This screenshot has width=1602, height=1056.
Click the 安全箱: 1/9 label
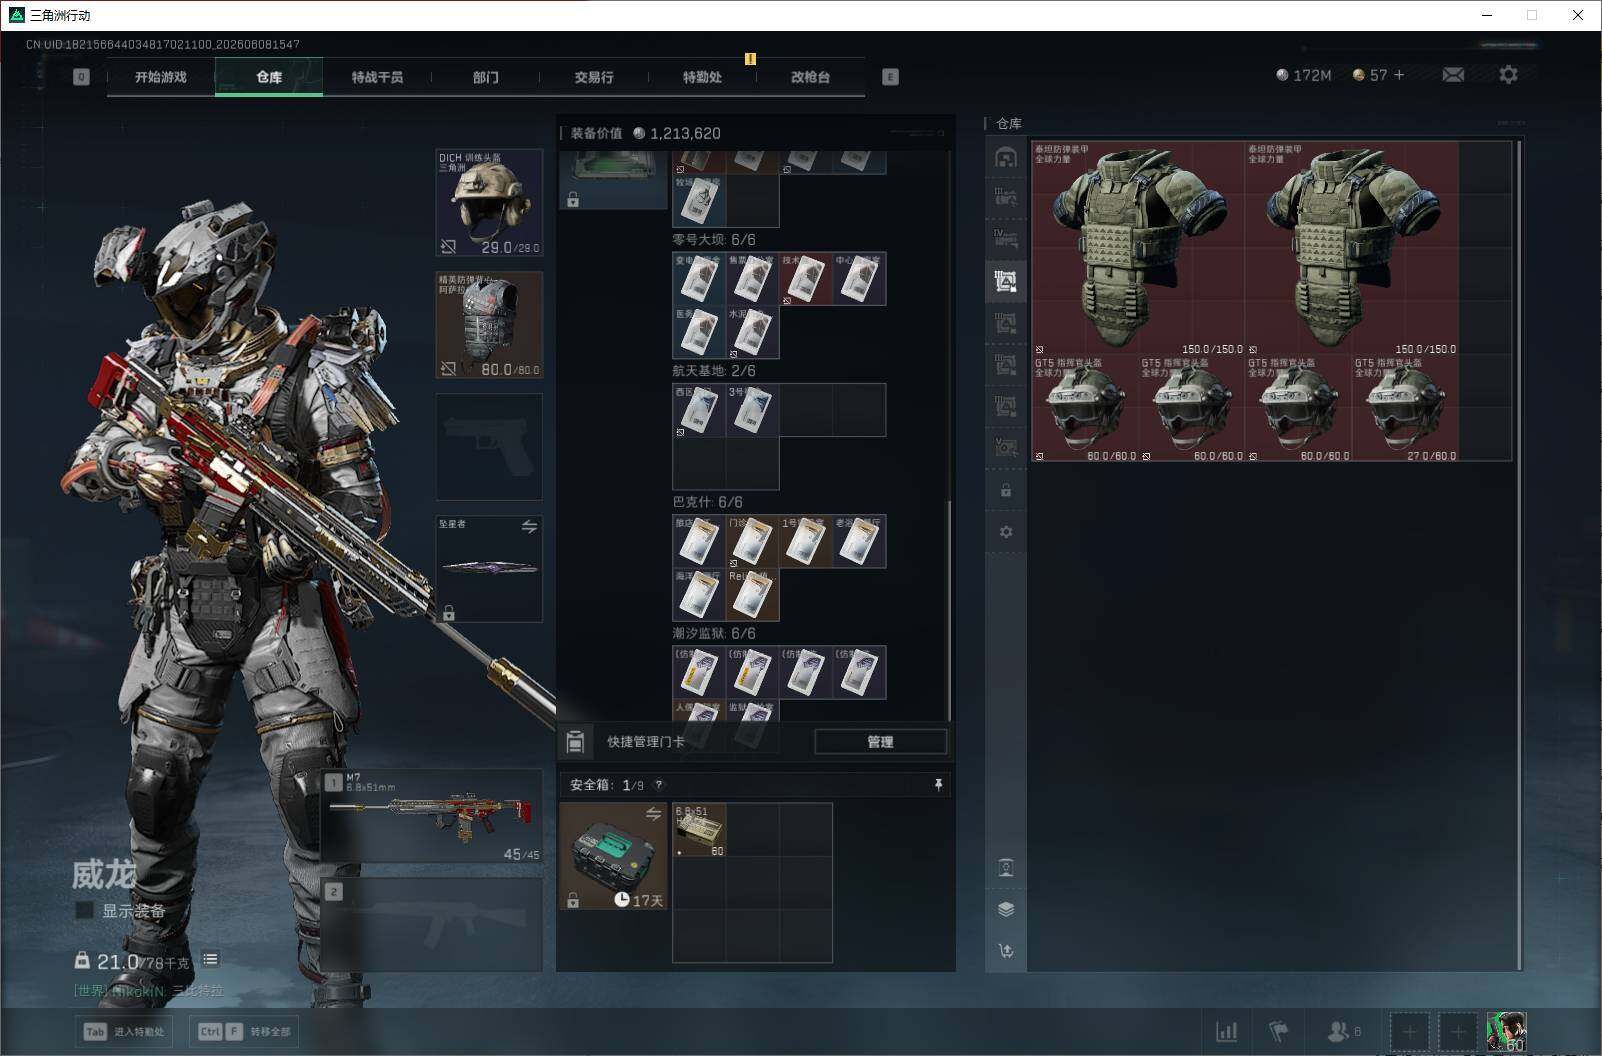point(607,785)
